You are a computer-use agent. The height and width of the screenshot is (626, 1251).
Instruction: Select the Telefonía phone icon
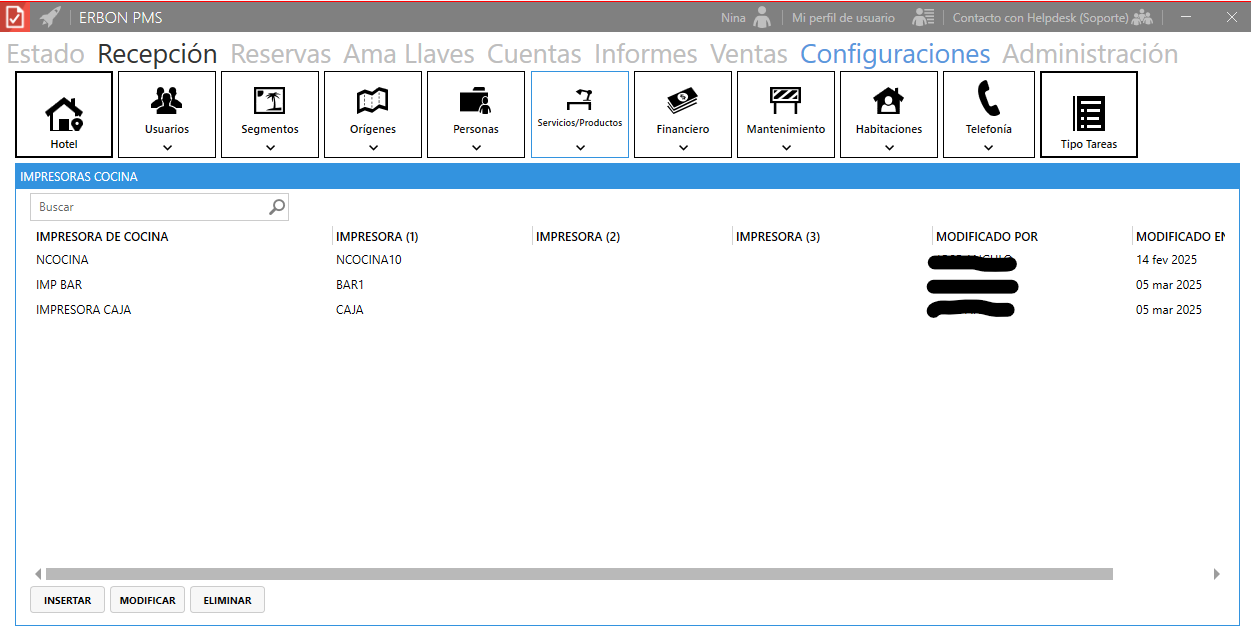pos(988,99)
